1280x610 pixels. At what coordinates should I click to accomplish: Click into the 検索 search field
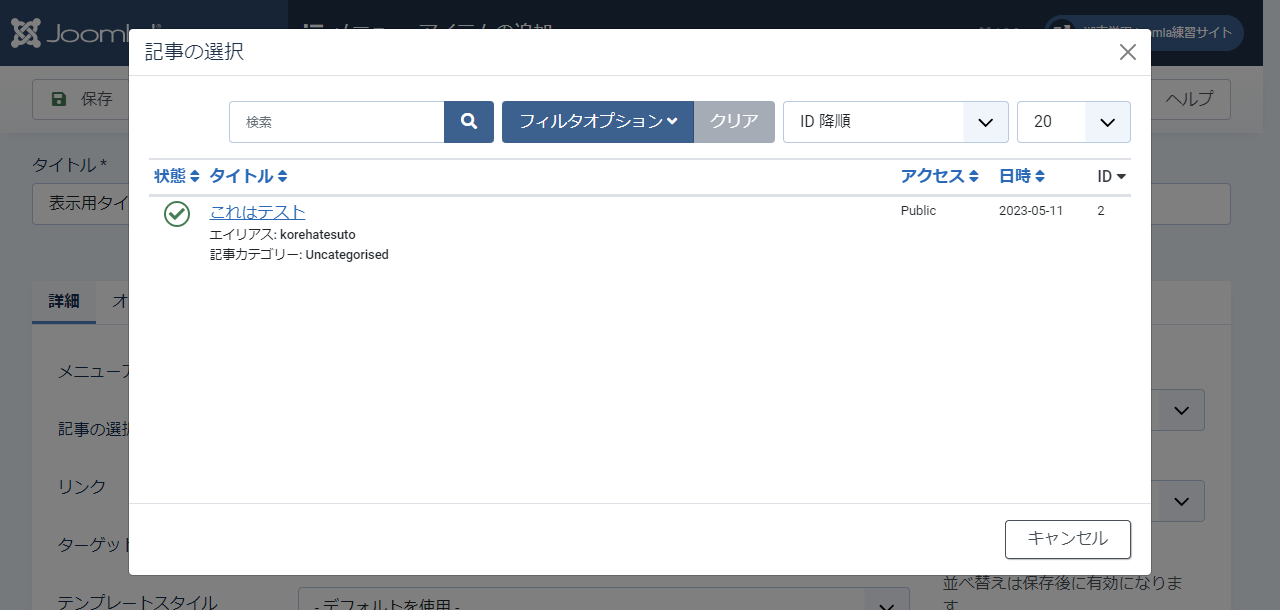point(336,122)
